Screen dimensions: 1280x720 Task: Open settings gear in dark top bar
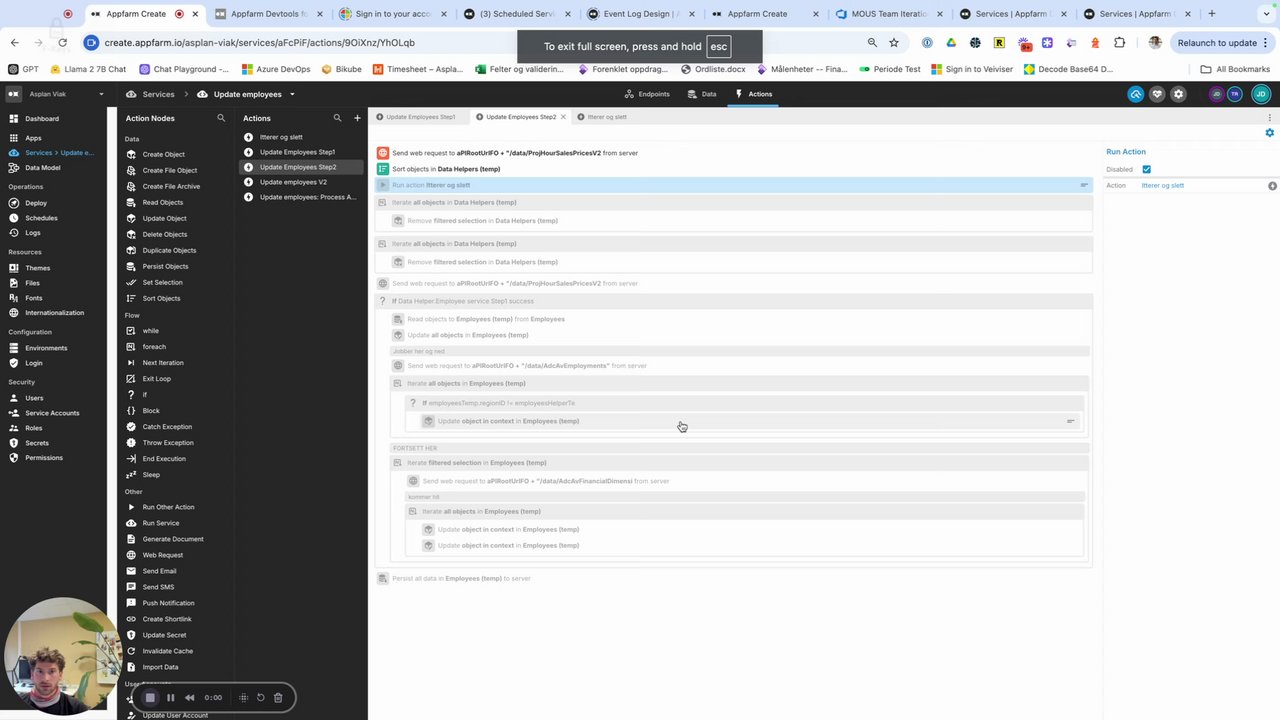coord(1178,94)
